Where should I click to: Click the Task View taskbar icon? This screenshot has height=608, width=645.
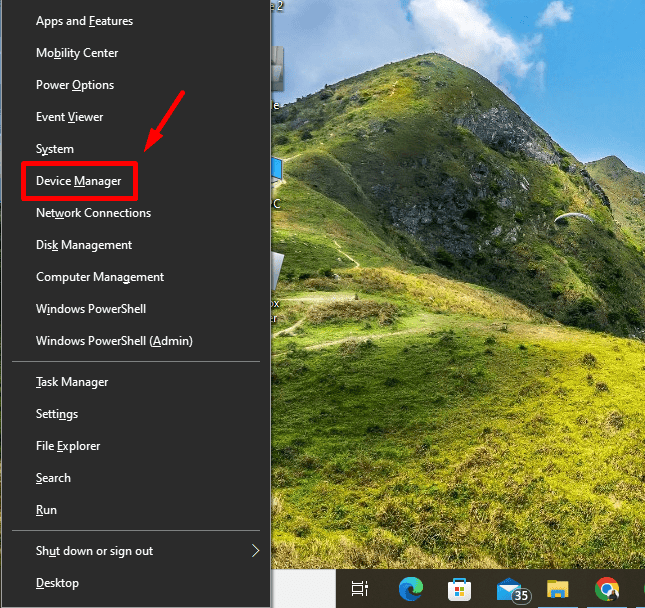[x=360, y=589]
